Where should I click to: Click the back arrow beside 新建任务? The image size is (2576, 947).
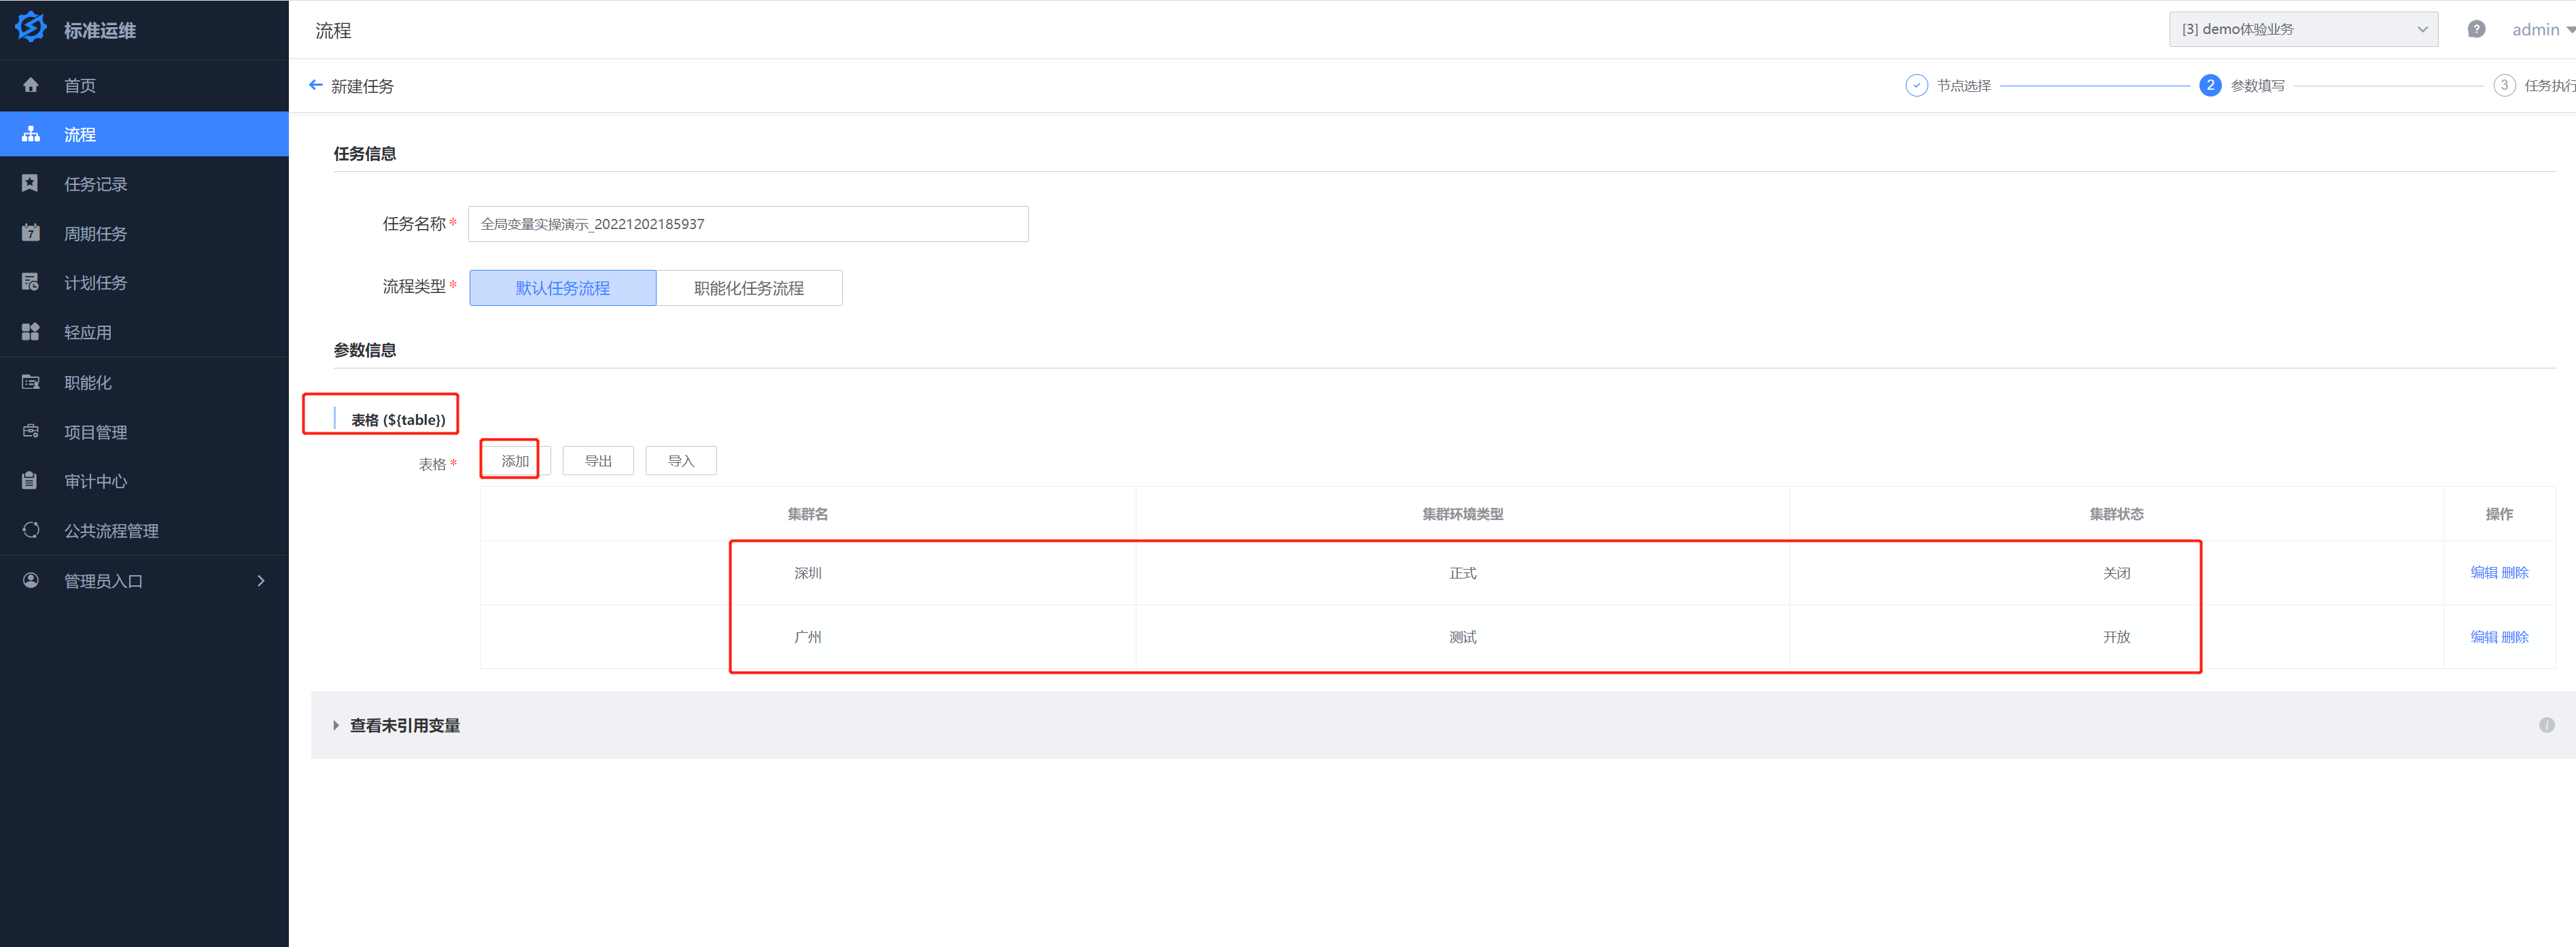tap(316, 86)
